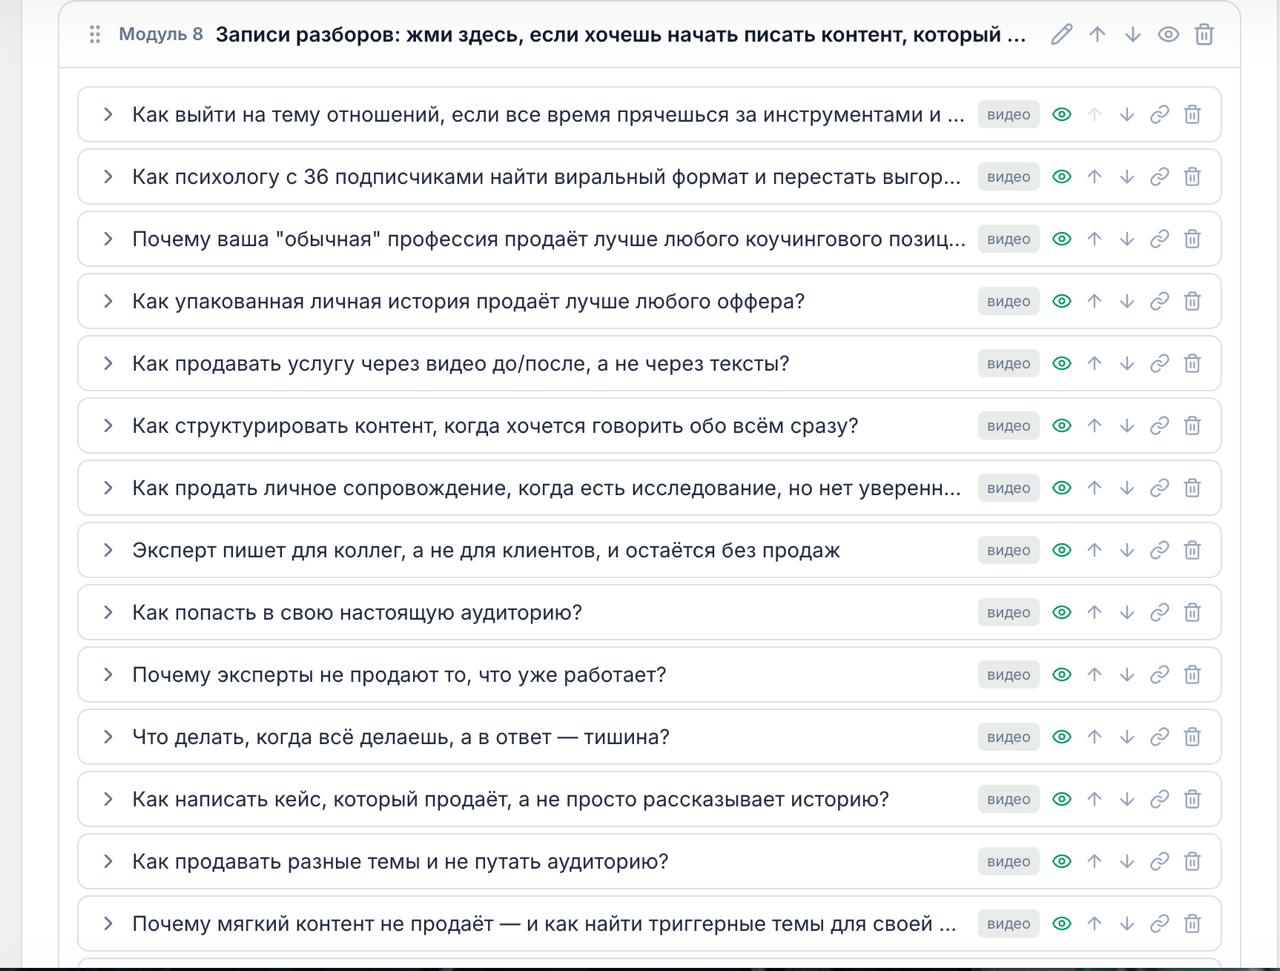Delete 'Как структурировать контент' lesson
Image resolution: width=1280 pixels, height=971 pixels.
(x=1192, y=426)
